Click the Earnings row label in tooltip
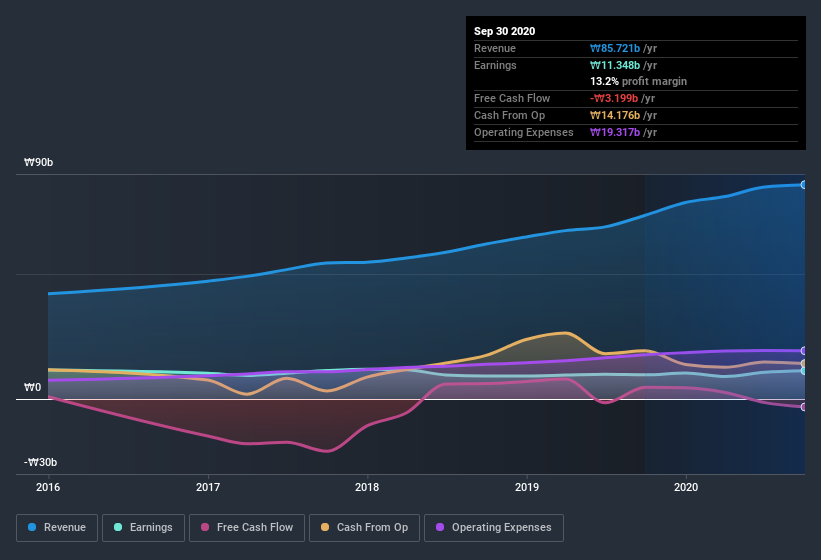The height and width of the screenshot is (560, 821). pos(495,65)
